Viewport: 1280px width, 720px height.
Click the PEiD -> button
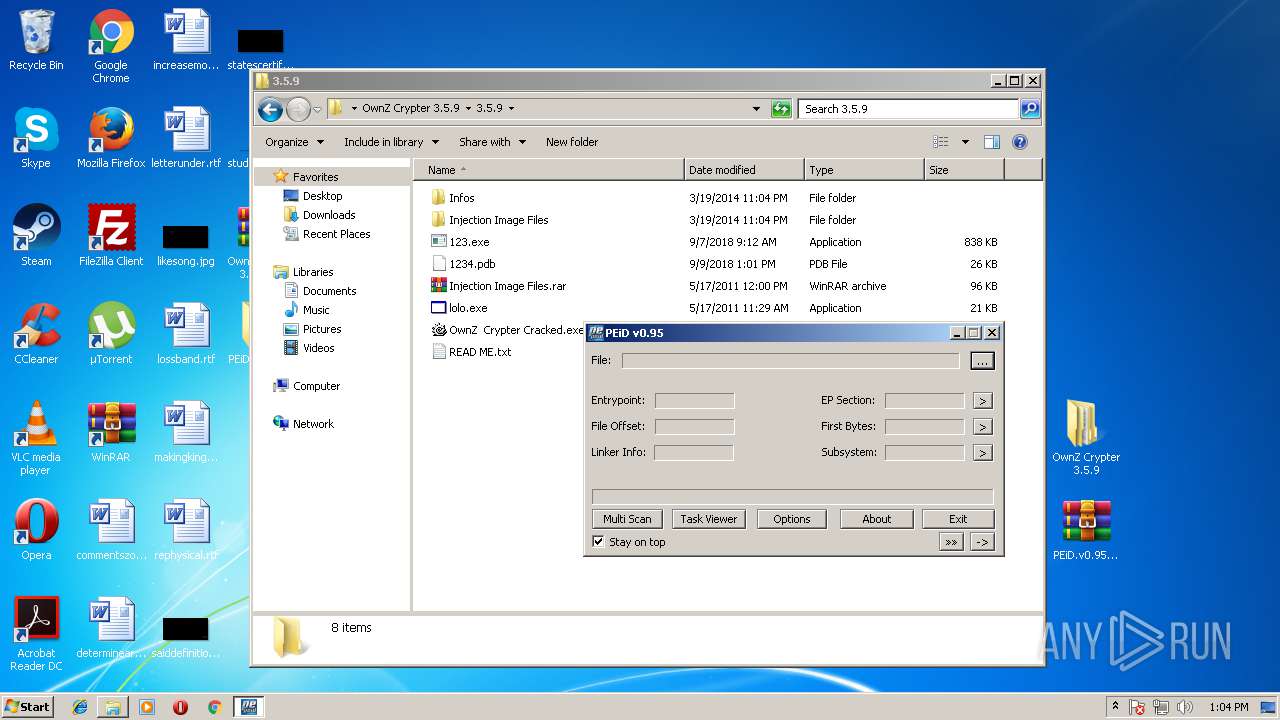pos(982,542)
